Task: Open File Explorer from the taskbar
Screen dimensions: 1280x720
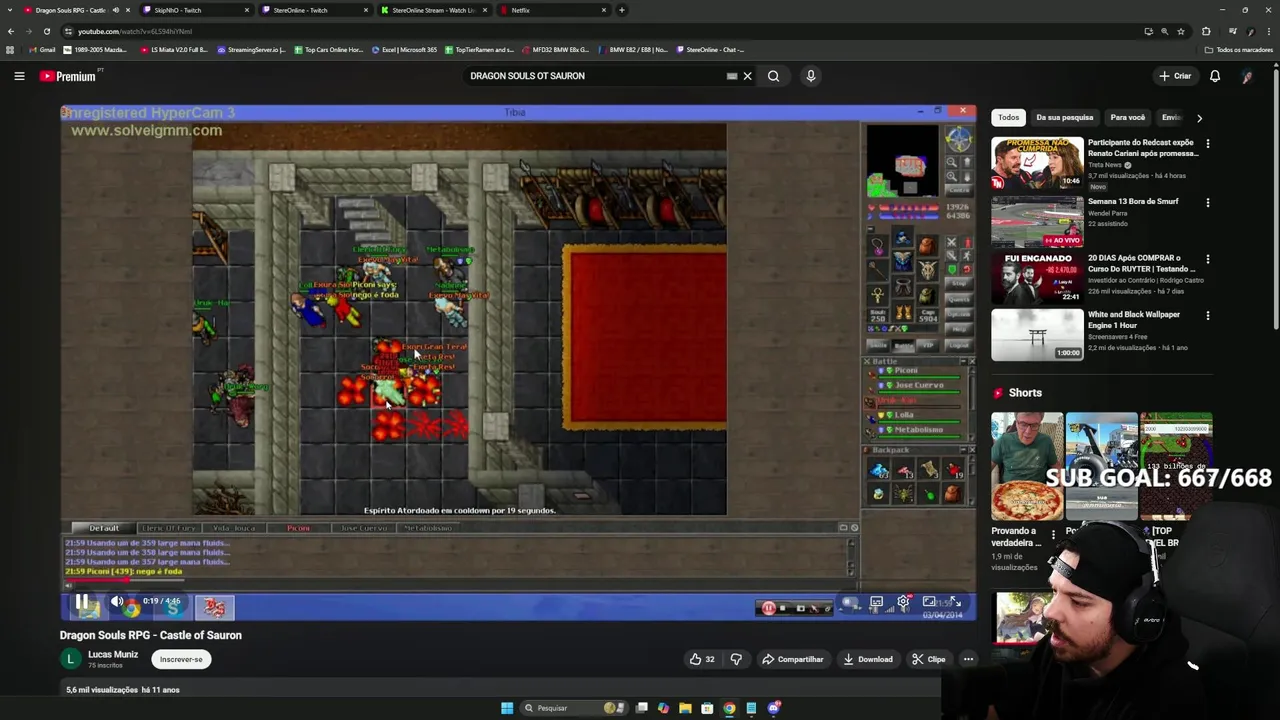Action: pyautogui.click(x=685, y=708)
